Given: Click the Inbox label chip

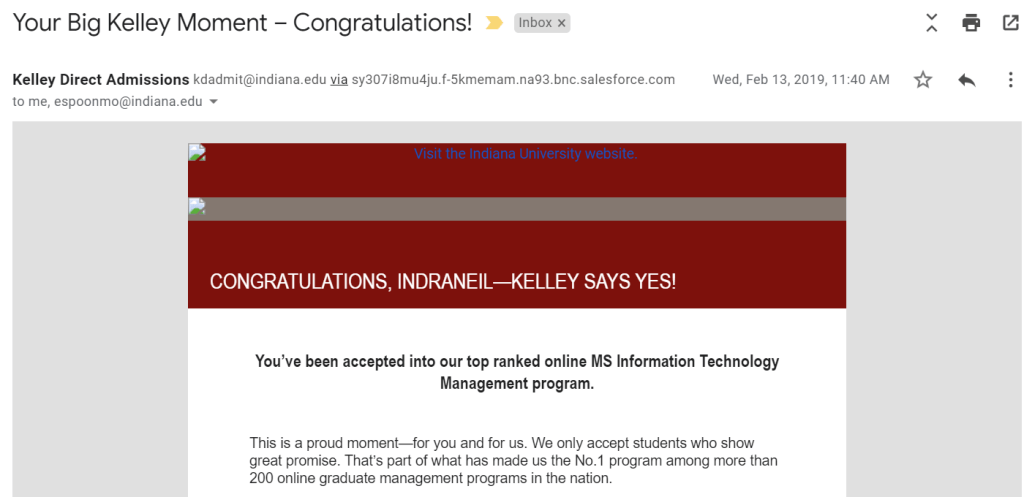Looking at the screenshot, I should click(x=535, y=23).
